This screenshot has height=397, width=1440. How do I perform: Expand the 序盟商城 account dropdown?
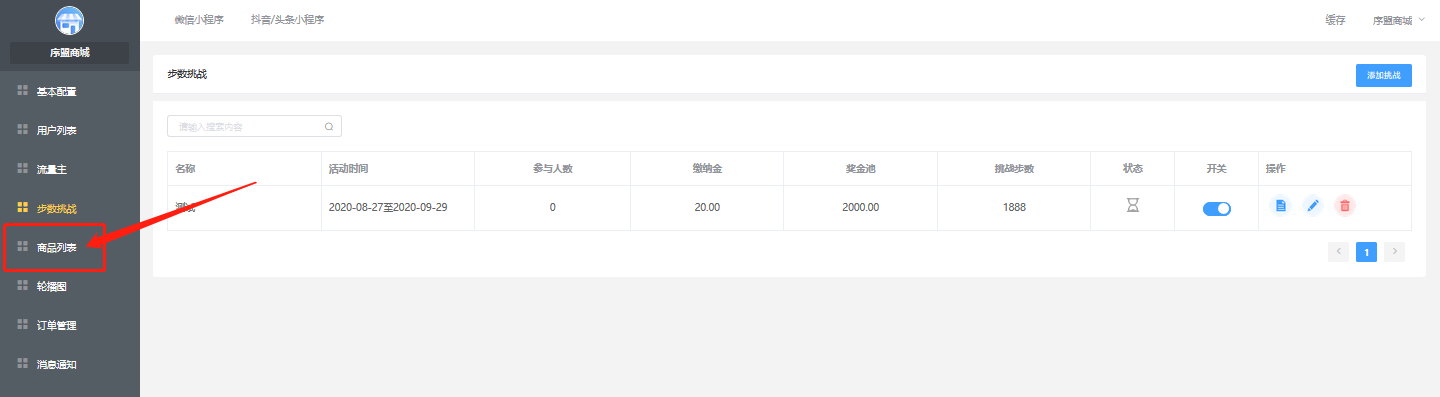pos(1399,20)
